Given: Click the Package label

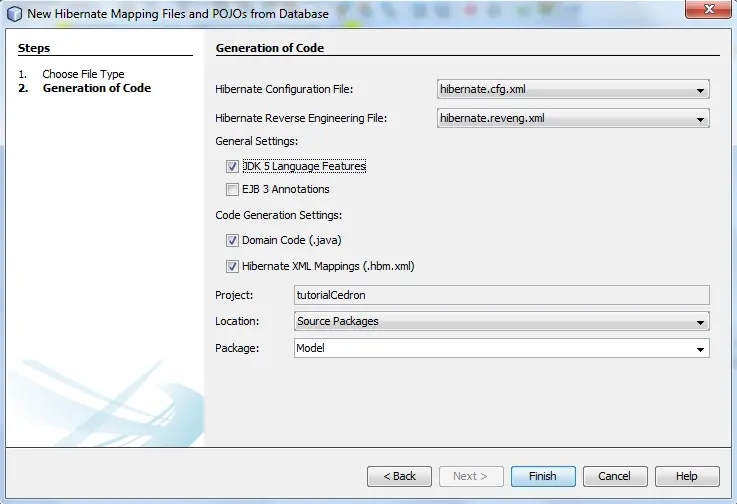Looking at the screenshot, I should 237,348.
